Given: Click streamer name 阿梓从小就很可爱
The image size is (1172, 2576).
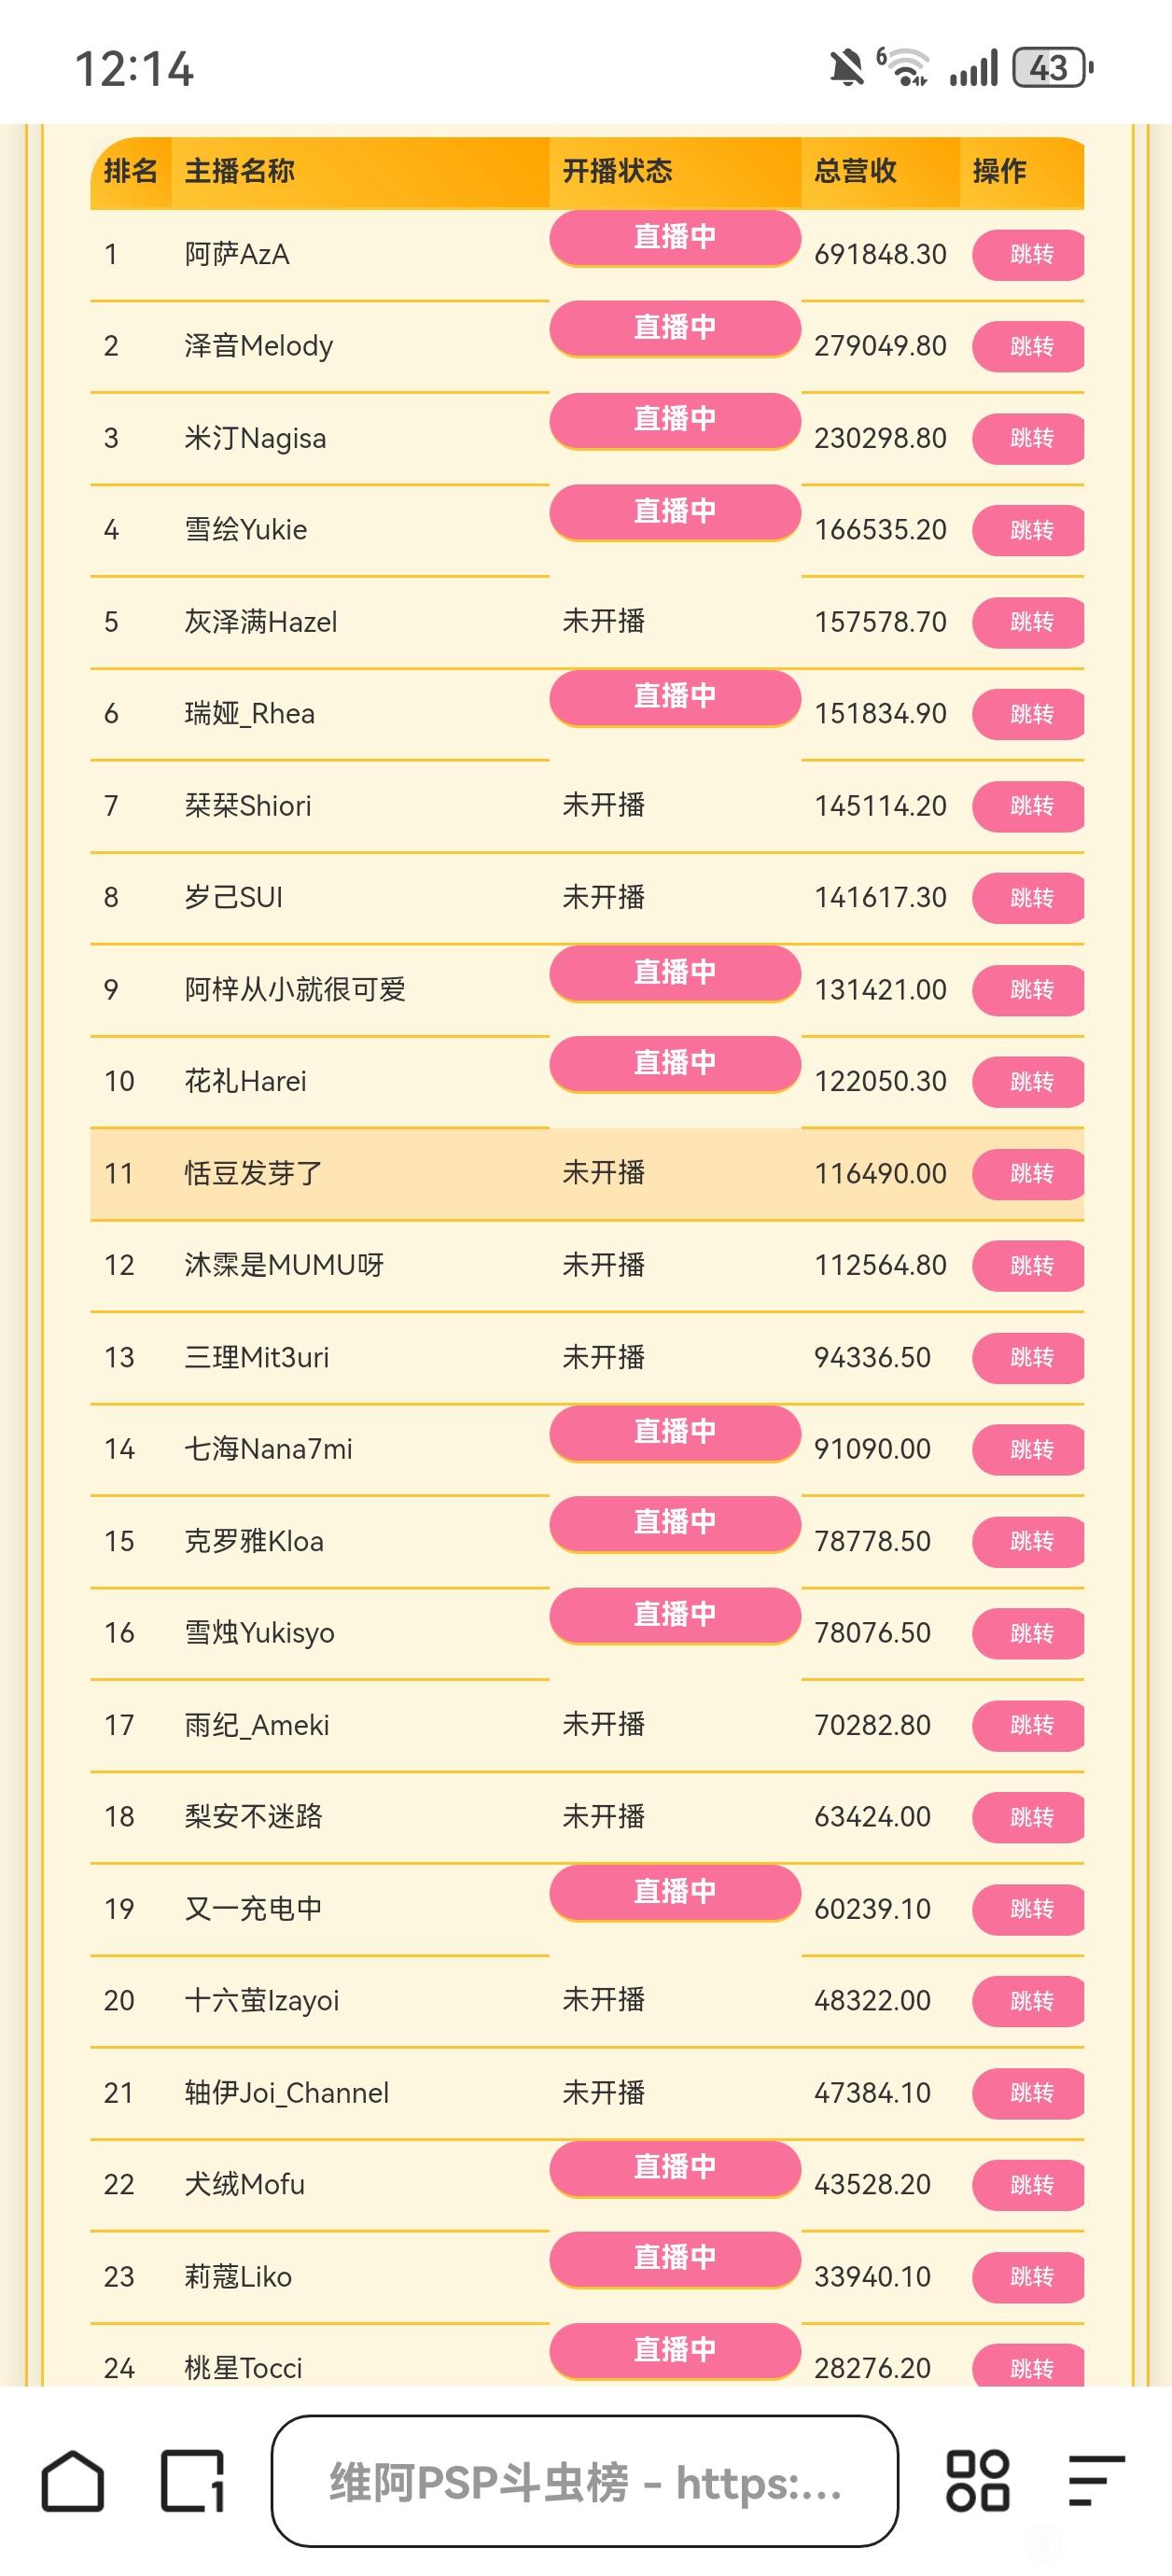Looking at the screenshot, I should (x=295, y=990).
